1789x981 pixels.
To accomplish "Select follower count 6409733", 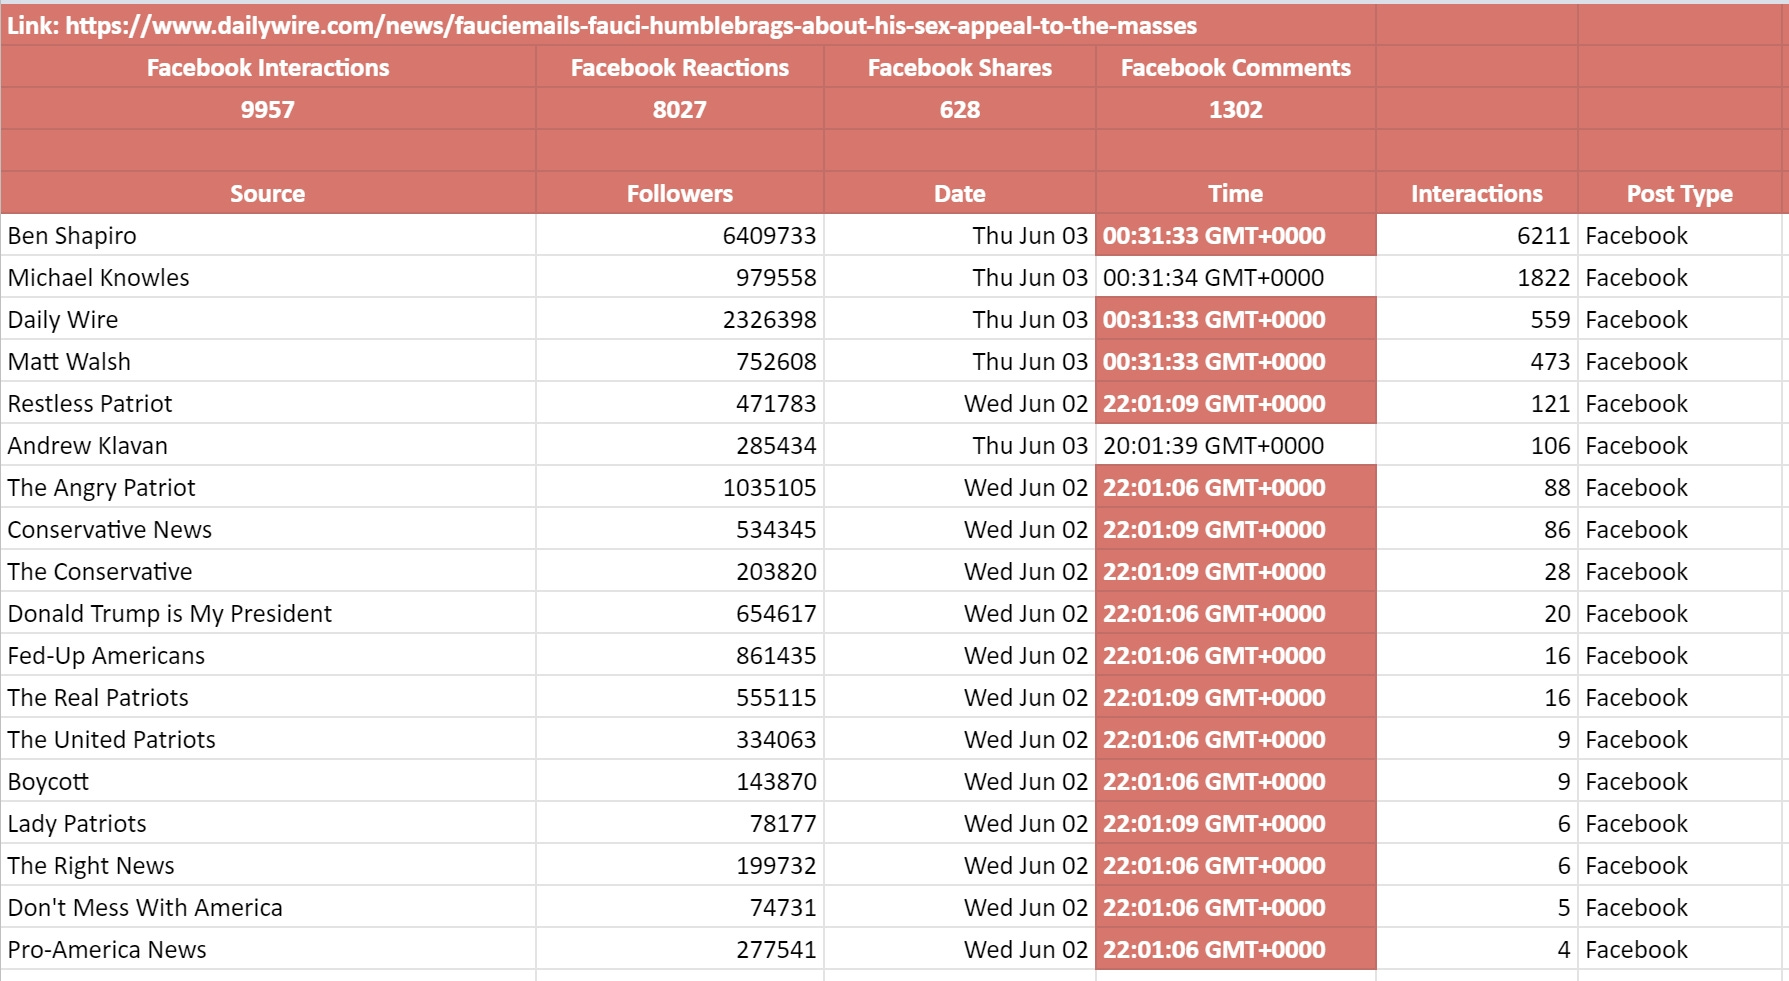I will (x=680, y=235).
